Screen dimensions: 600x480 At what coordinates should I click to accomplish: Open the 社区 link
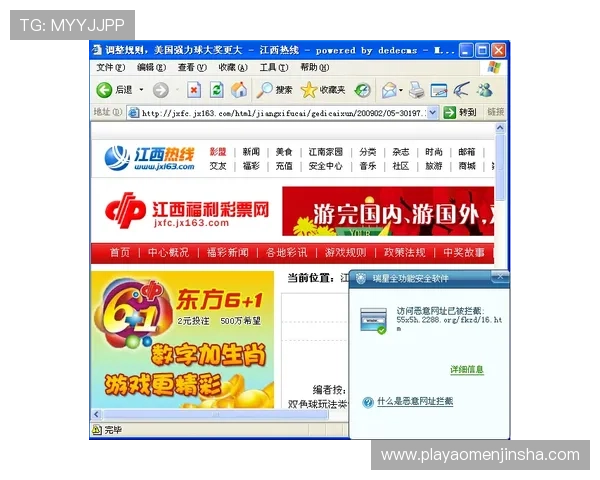point(401,166)
